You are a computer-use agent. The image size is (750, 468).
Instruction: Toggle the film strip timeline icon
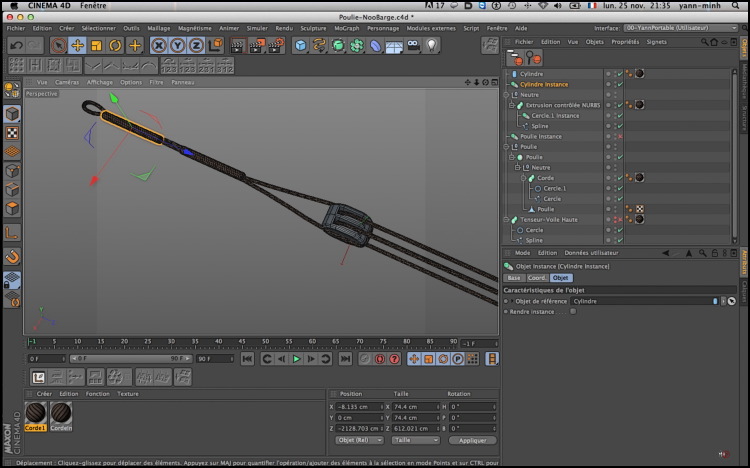[x=492, y=358]
